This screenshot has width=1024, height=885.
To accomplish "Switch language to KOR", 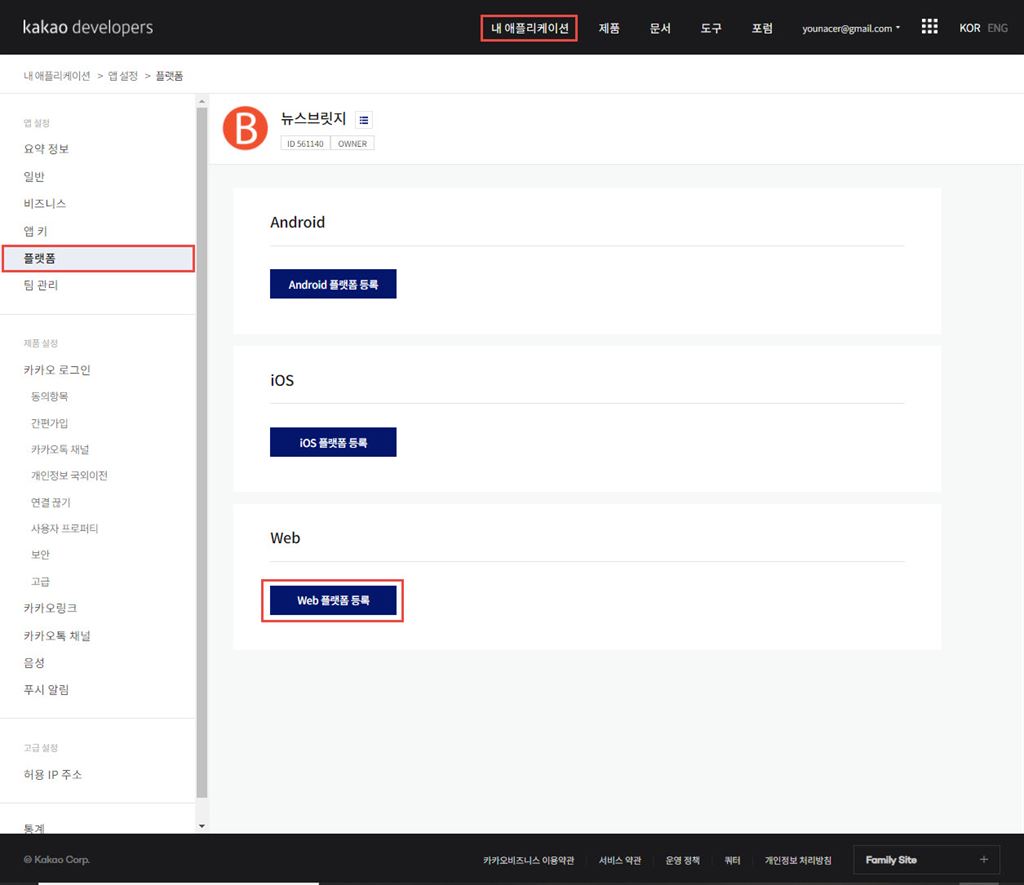I will pyautogui.click(x=969, y=28).
